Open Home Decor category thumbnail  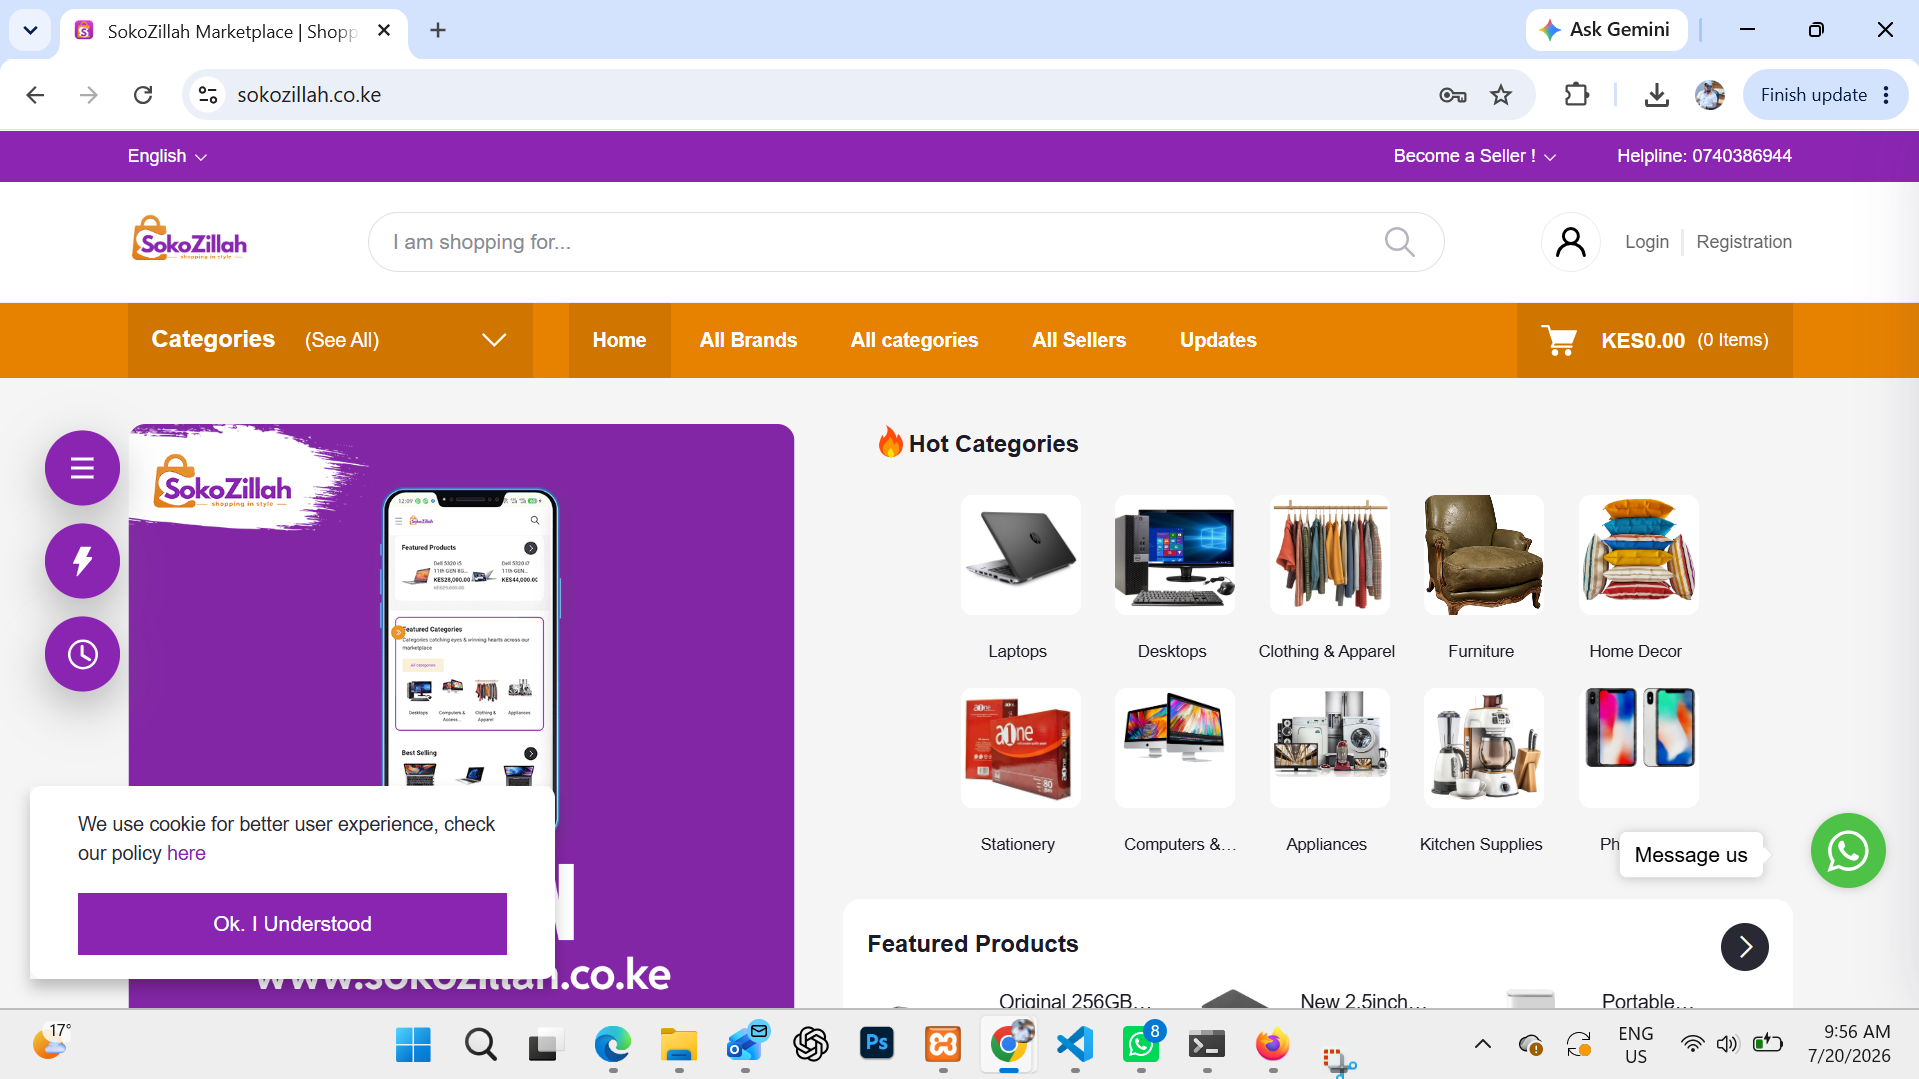pyautogui.click(x=1638, y=555)
